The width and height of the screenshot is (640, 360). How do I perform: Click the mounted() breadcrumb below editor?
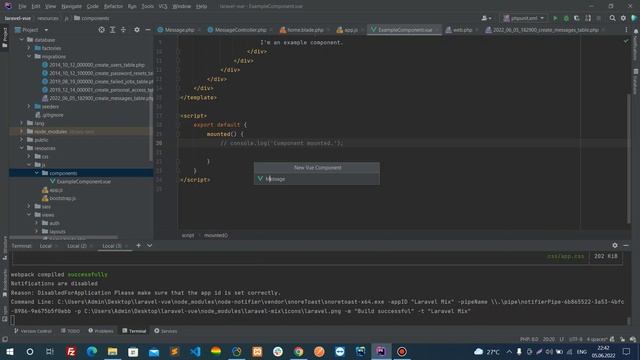coord(216,235)
